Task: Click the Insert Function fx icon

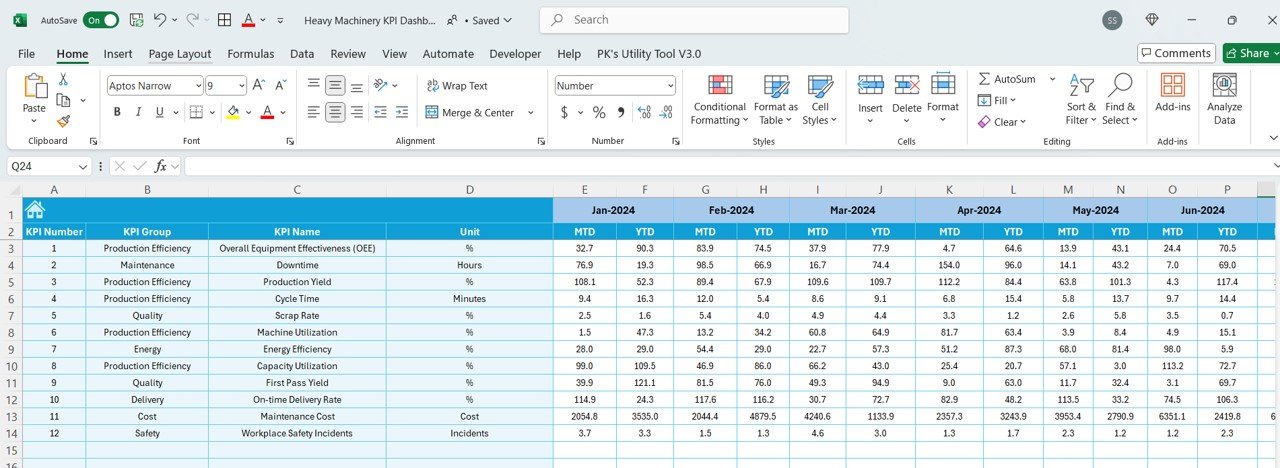Action: (x=160, y=166)
